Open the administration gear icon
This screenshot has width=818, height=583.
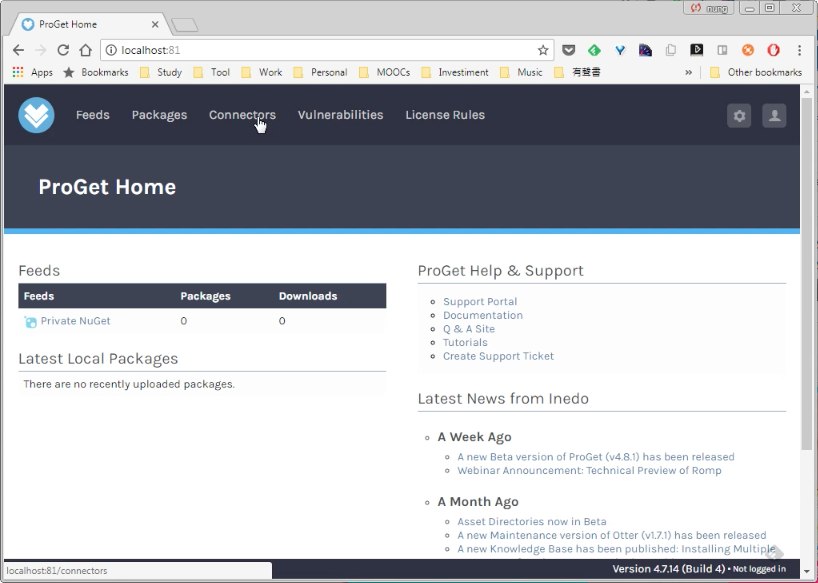(x=739, y=116)
